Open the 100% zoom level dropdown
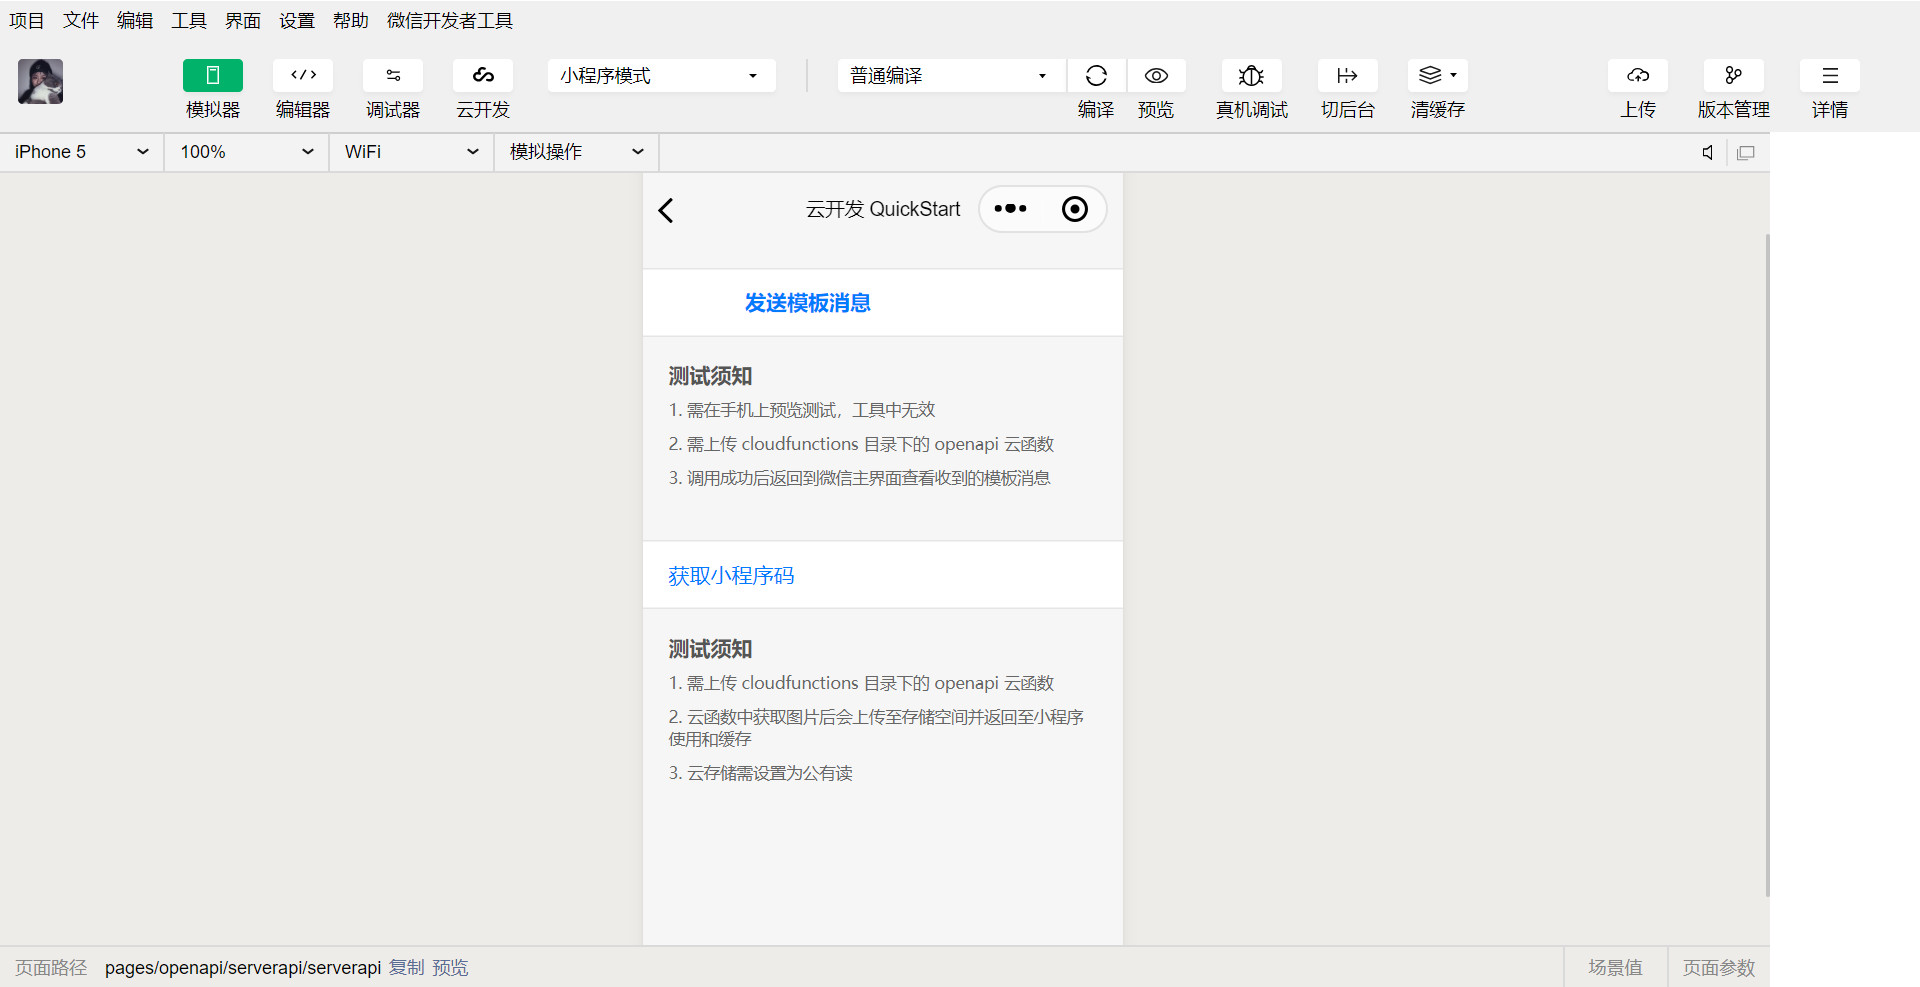The image size is (1920, 987). point(247,152)
